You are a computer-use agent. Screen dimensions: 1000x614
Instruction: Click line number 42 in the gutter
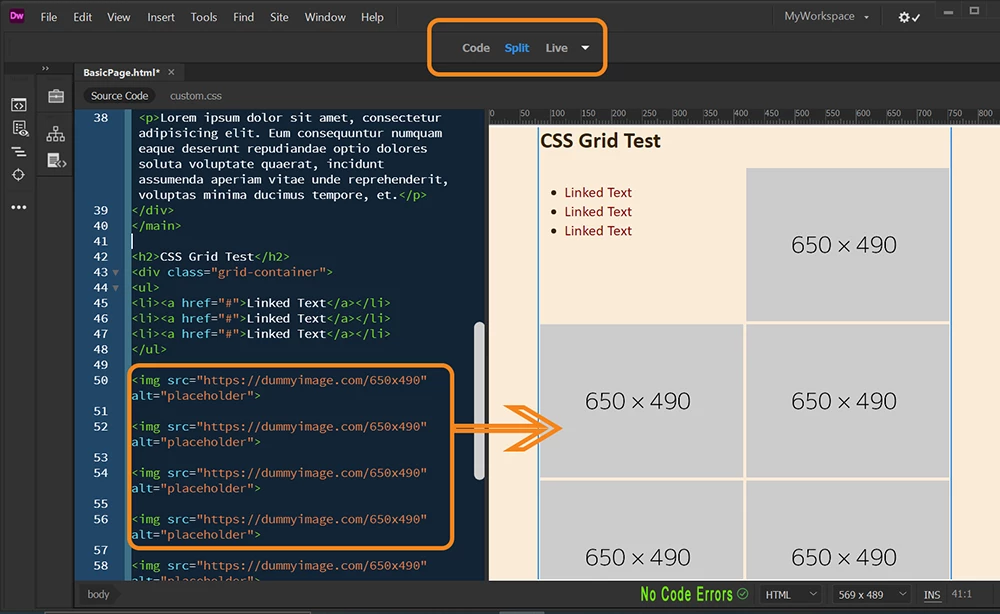101,257
